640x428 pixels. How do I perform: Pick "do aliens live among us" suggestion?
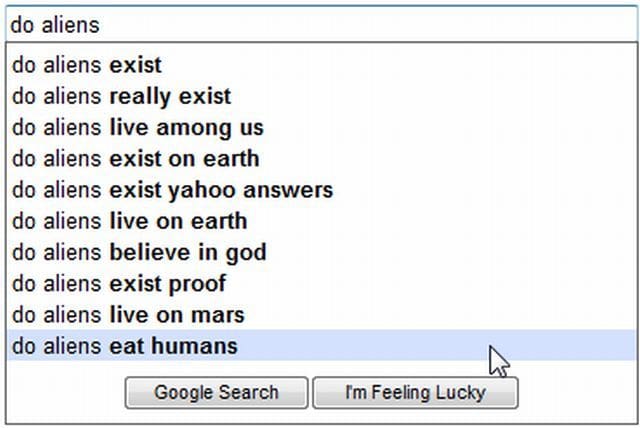click(x=137, y=128)
